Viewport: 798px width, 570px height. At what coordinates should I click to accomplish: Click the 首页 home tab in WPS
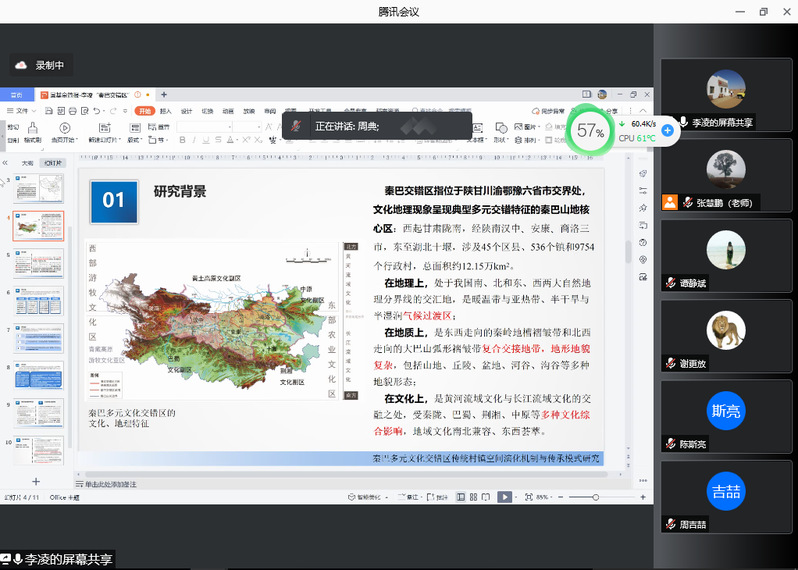tap(17, 95)
